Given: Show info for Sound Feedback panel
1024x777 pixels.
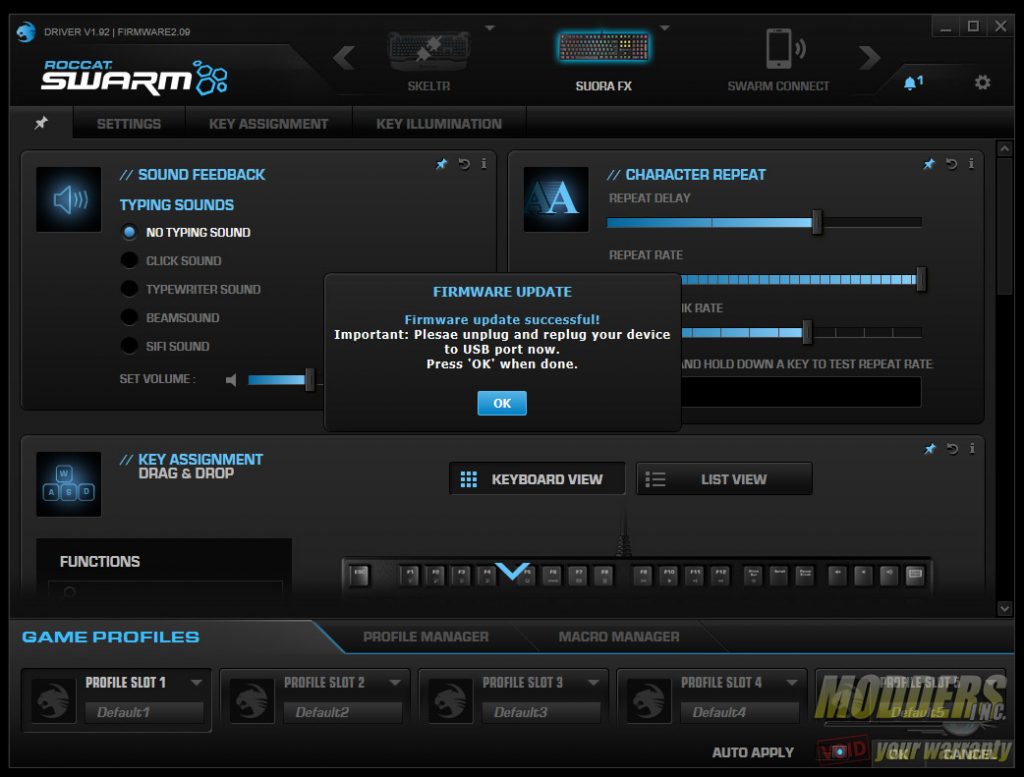Looking at the screenshot, I should (483, 164).
